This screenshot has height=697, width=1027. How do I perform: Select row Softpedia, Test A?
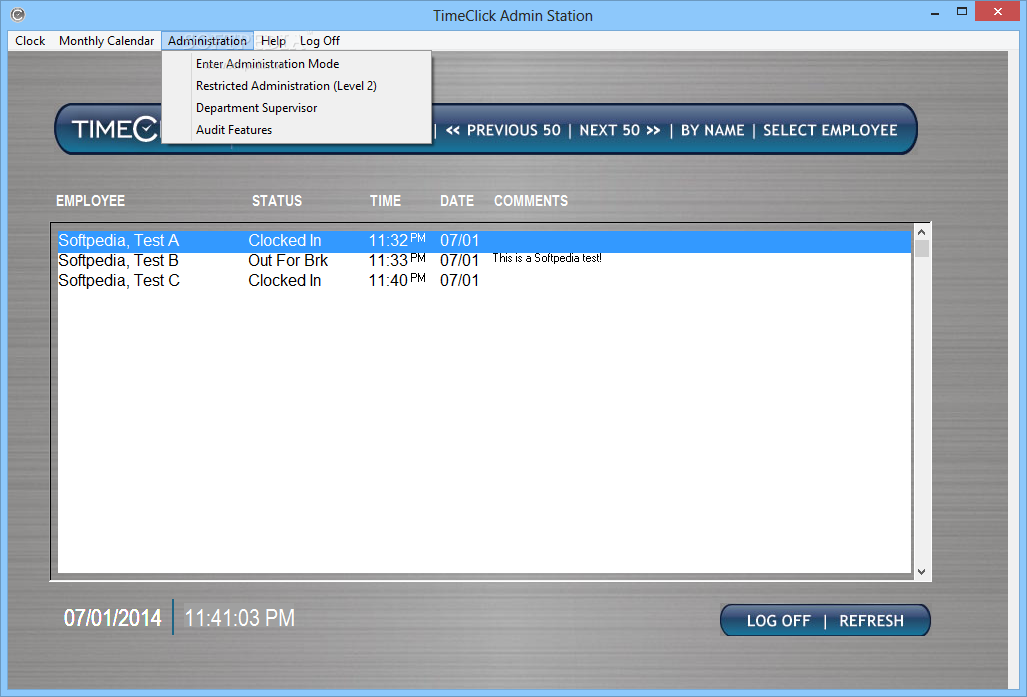click(484, 241)
